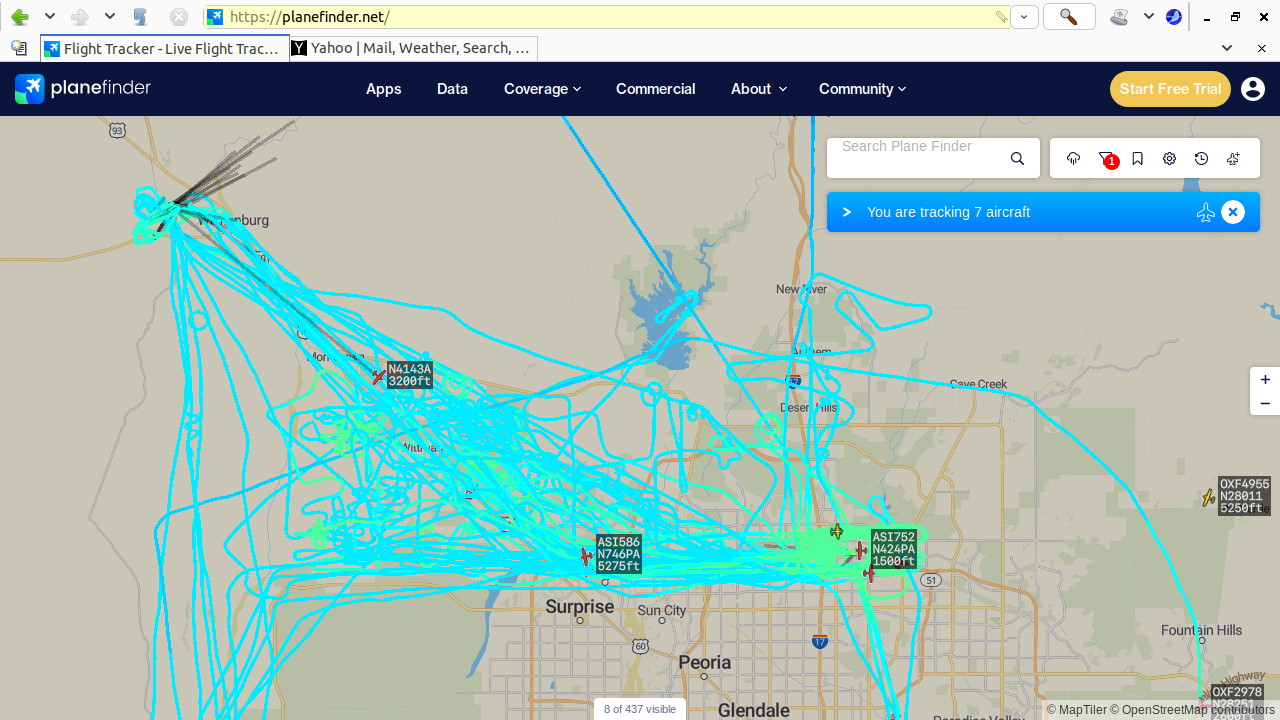Open the map settings gear icon
This screenshot has height=720, width=1280.
1170,159
